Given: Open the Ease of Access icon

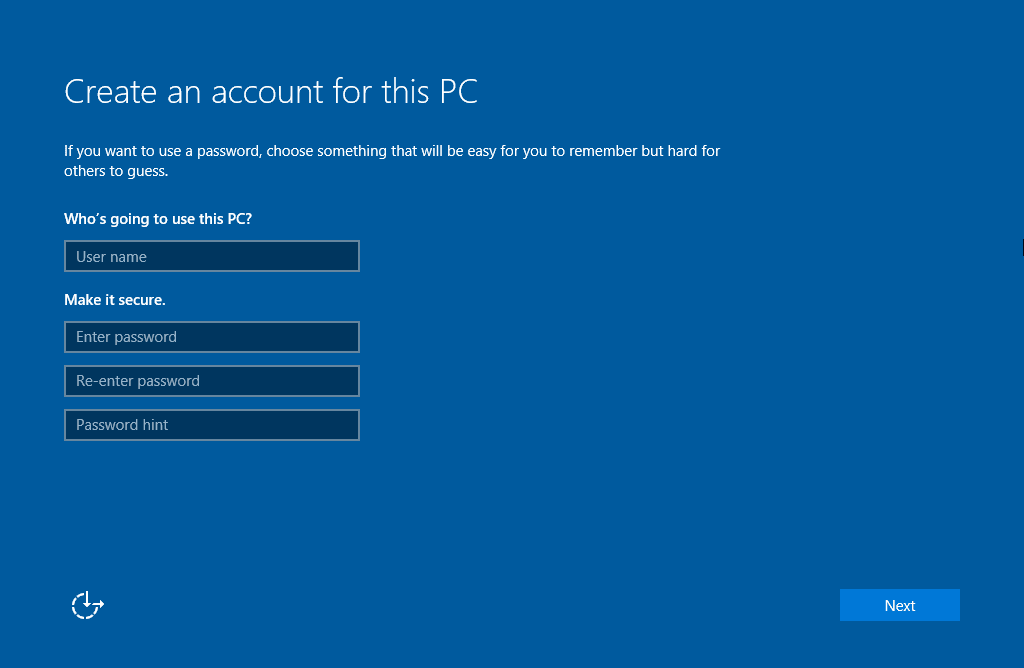Looking at the screenshot, I should point(88,604).
